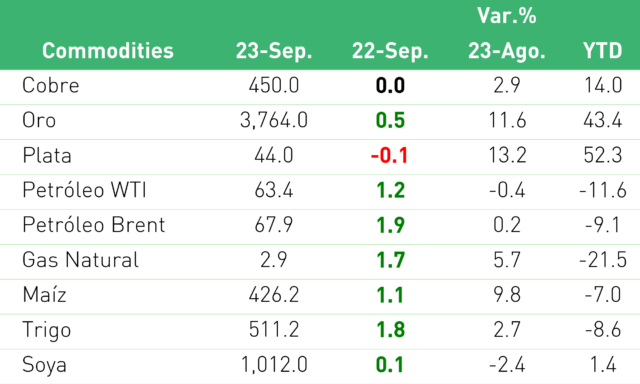Click the Var.% header label
This screenshot has height=384, width=640.
click(507, 16)
